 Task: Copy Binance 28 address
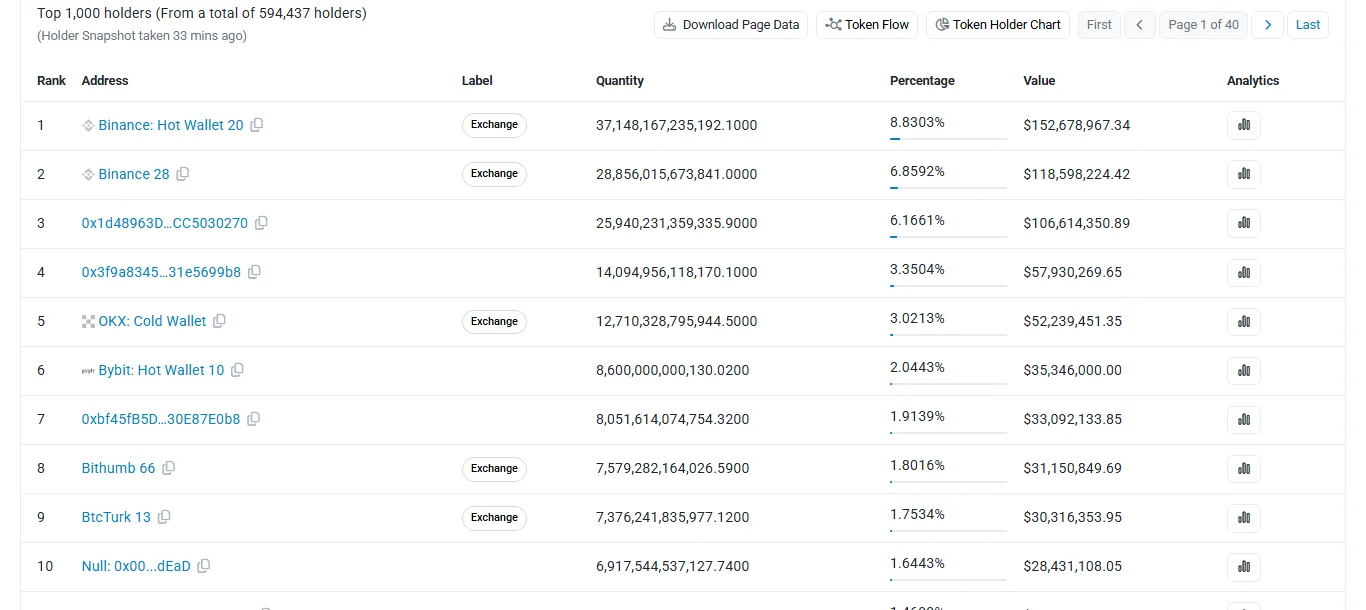point(183,174)
